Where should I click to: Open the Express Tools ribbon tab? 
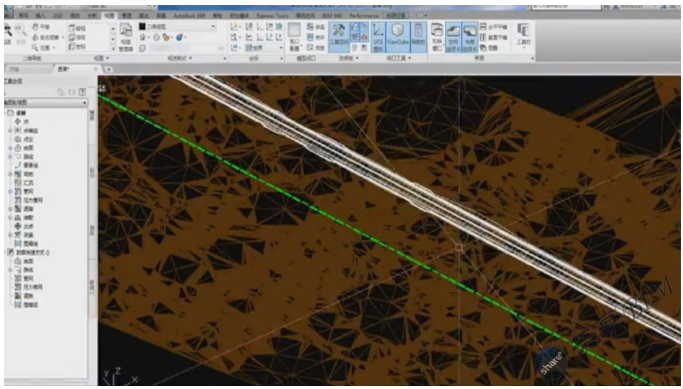pyautogui.click(x=272, y=16)
